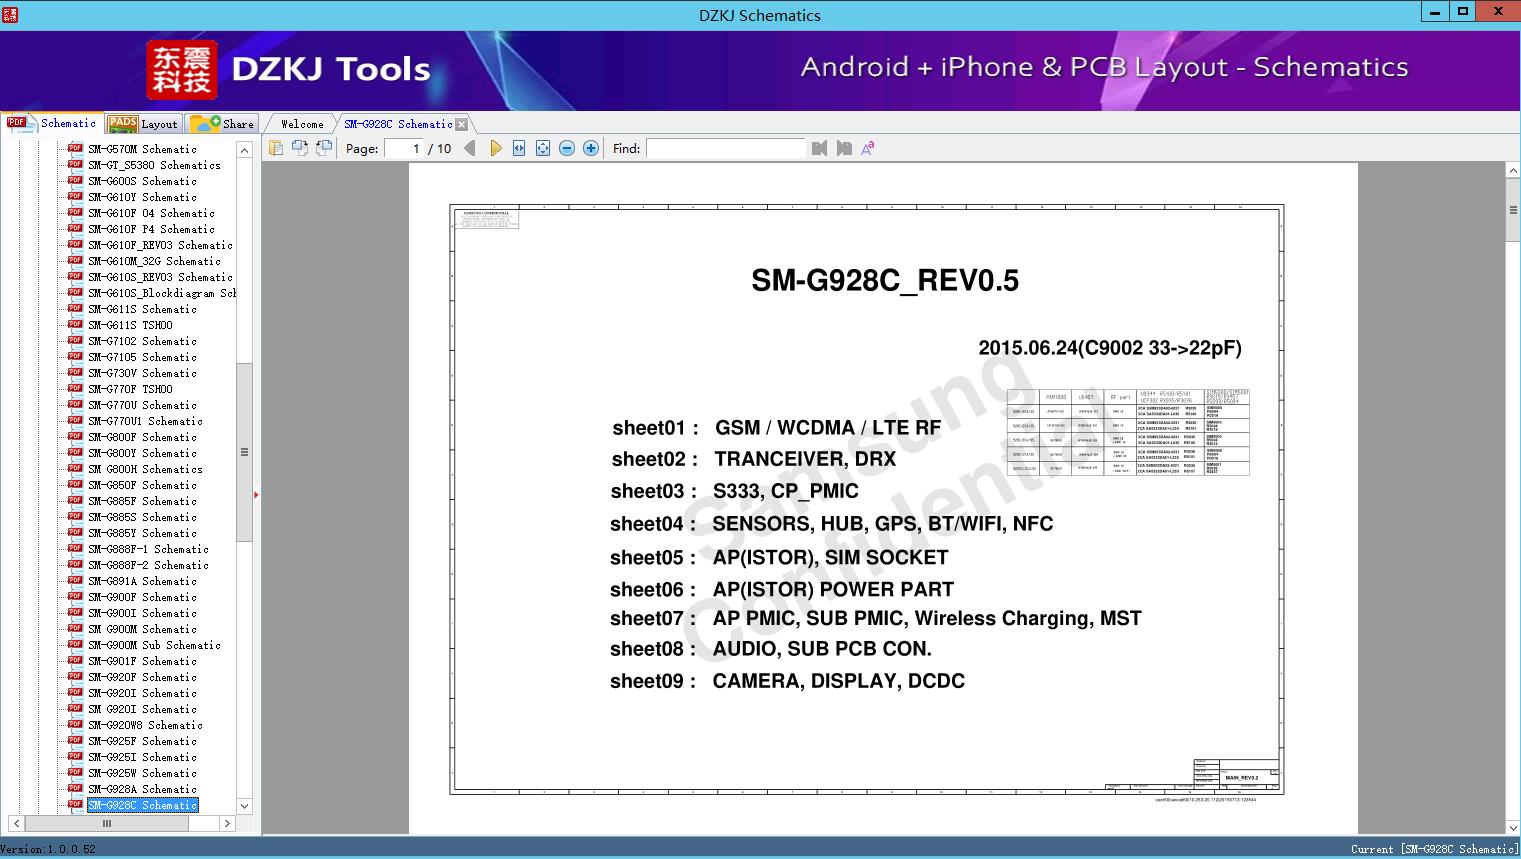Click the tree horizontal scroll right arrow

[x=227, y=824]
